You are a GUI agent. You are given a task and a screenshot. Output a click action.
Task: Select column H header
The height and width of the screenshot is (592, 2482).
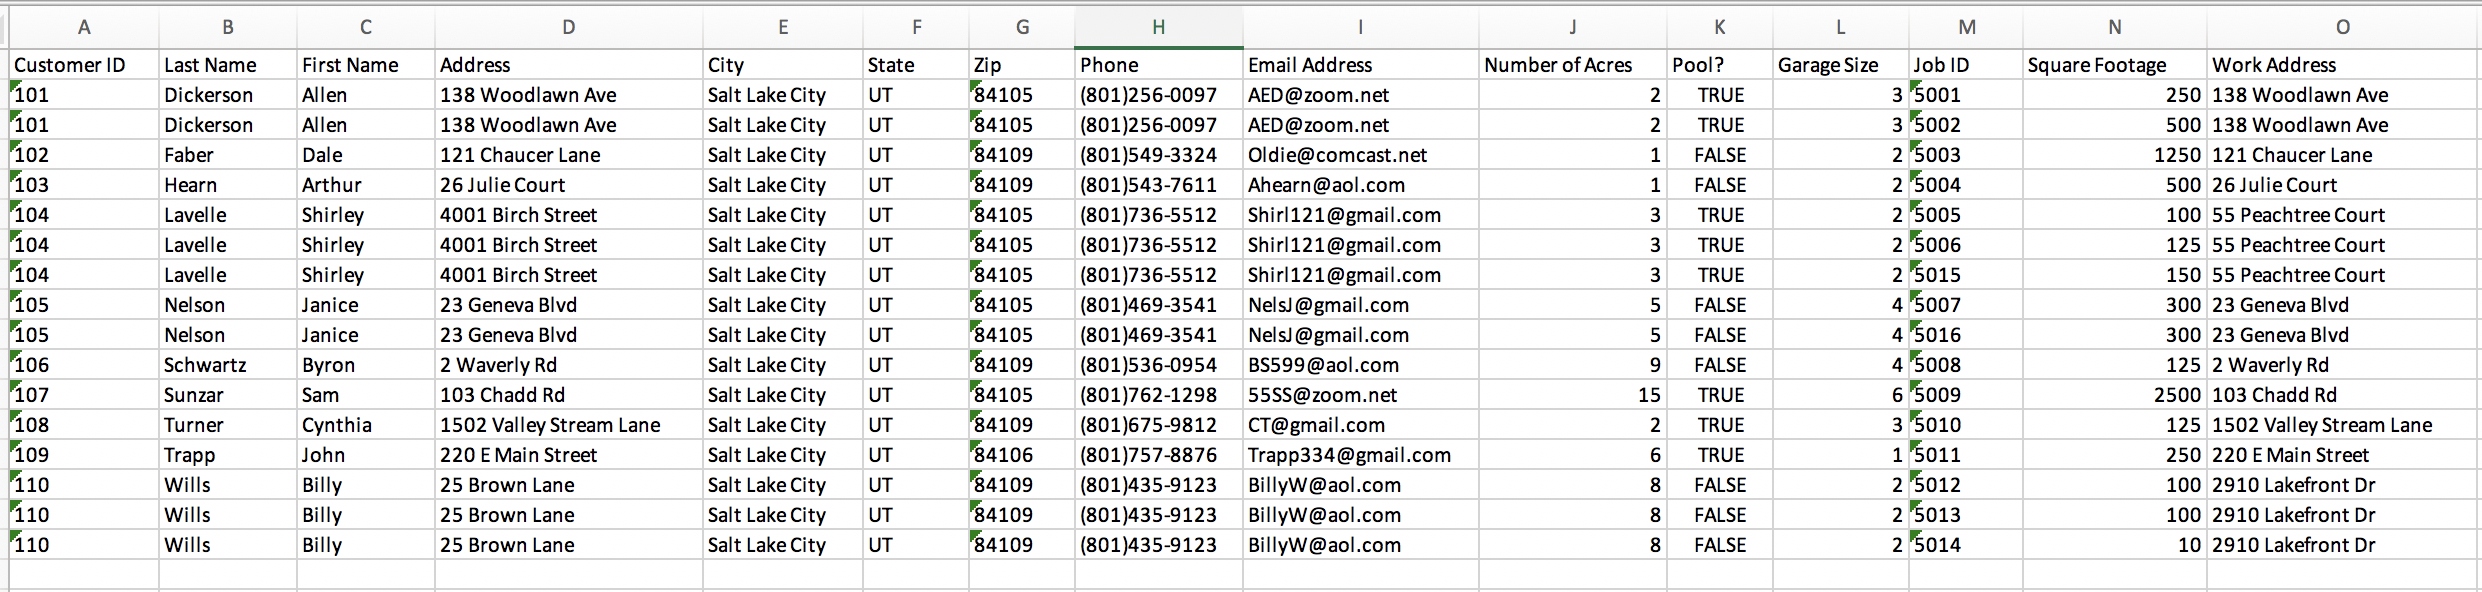[1158, 28]
